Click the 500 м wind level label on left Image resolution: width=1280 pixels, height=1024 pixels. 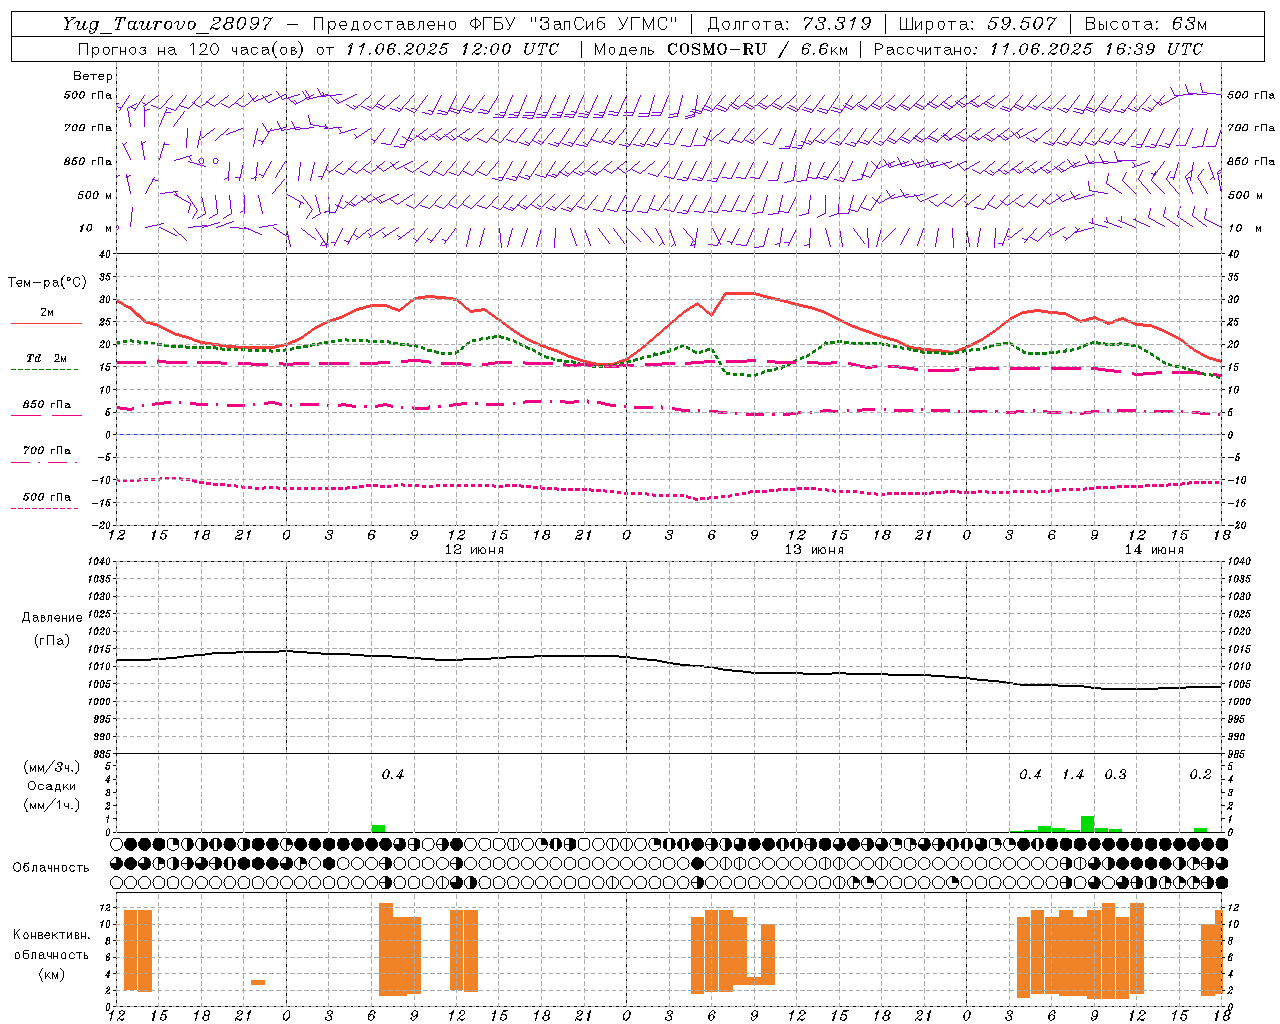point(95,195)
